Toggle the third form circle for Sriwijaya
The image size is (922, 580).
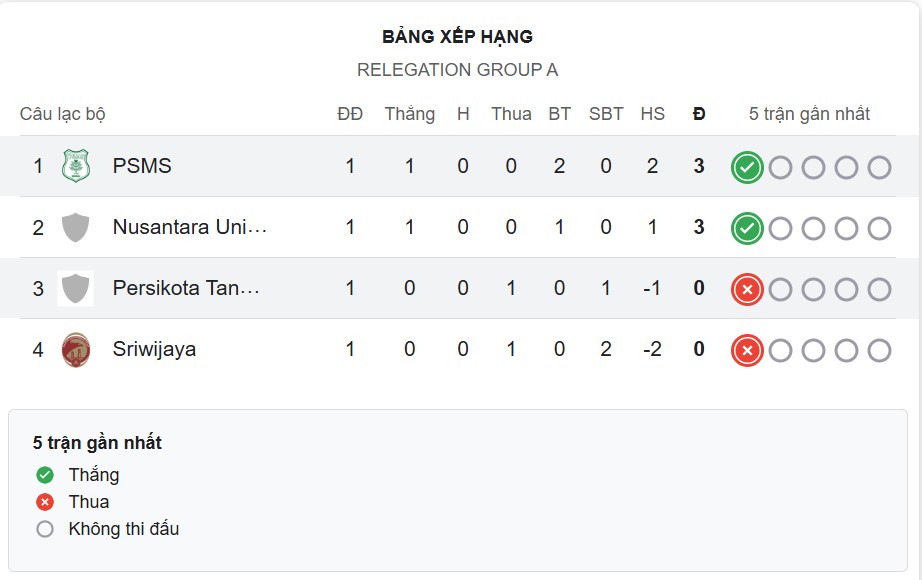[815, 349]
